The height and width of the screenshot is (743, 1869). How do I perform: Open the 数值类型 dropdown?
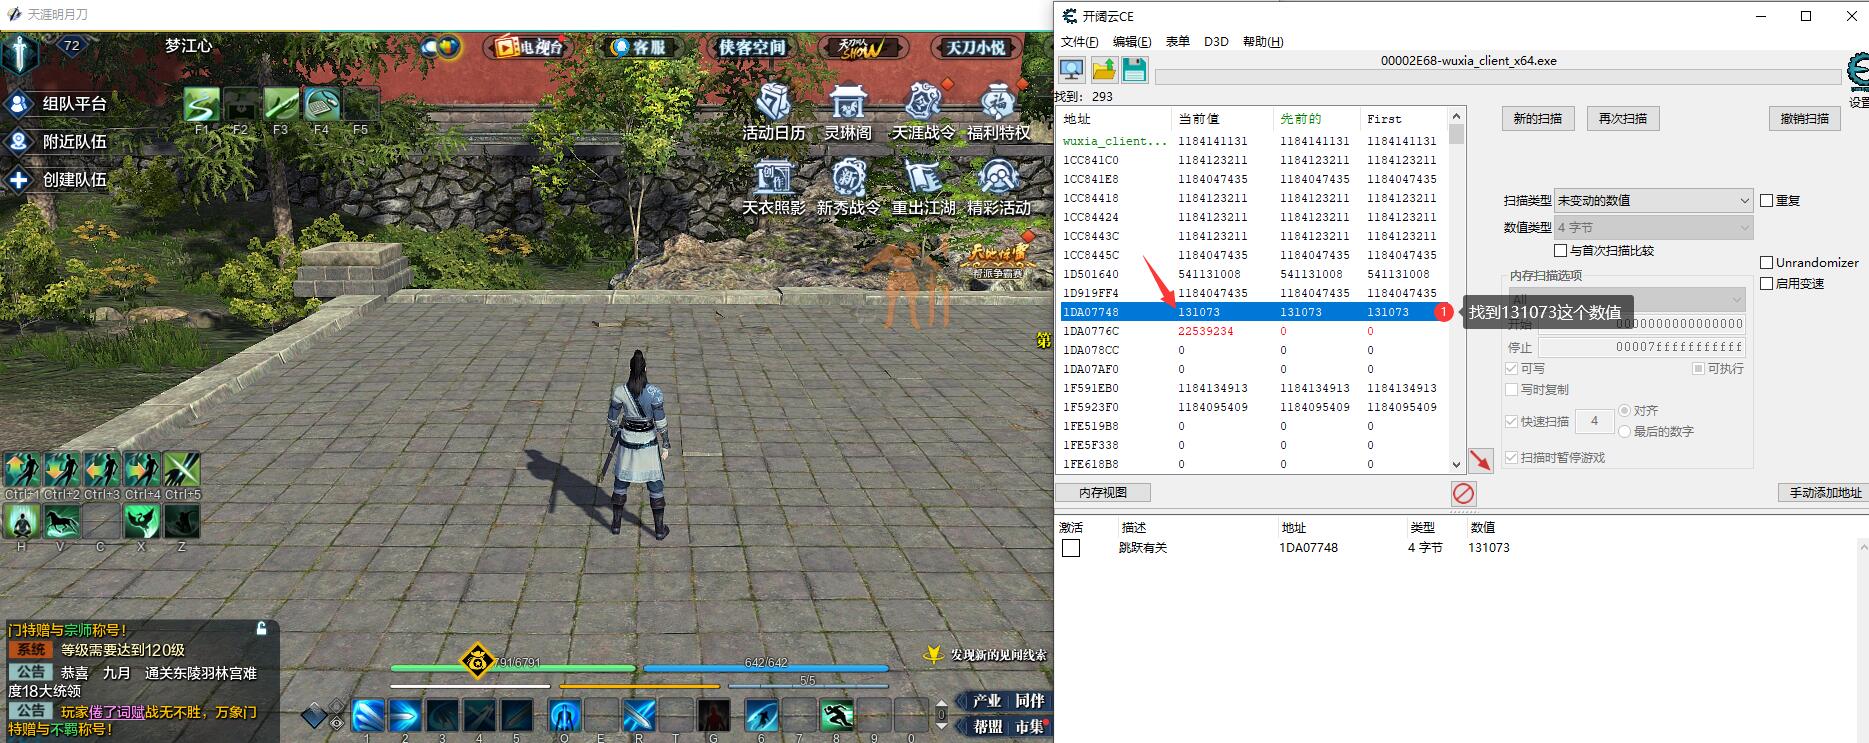coord(1654,227)
